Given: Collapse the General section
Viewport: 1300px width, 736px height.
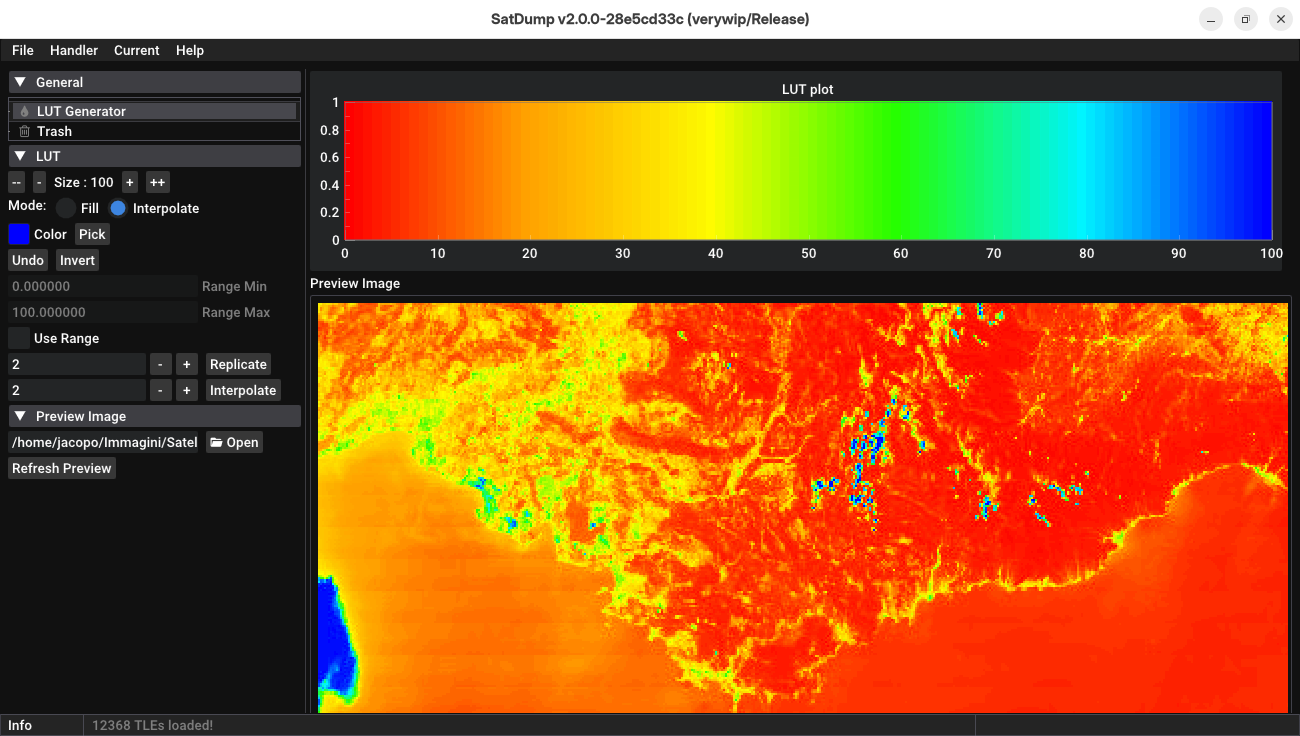Looking at the screenshot, I should coord(20,82).
